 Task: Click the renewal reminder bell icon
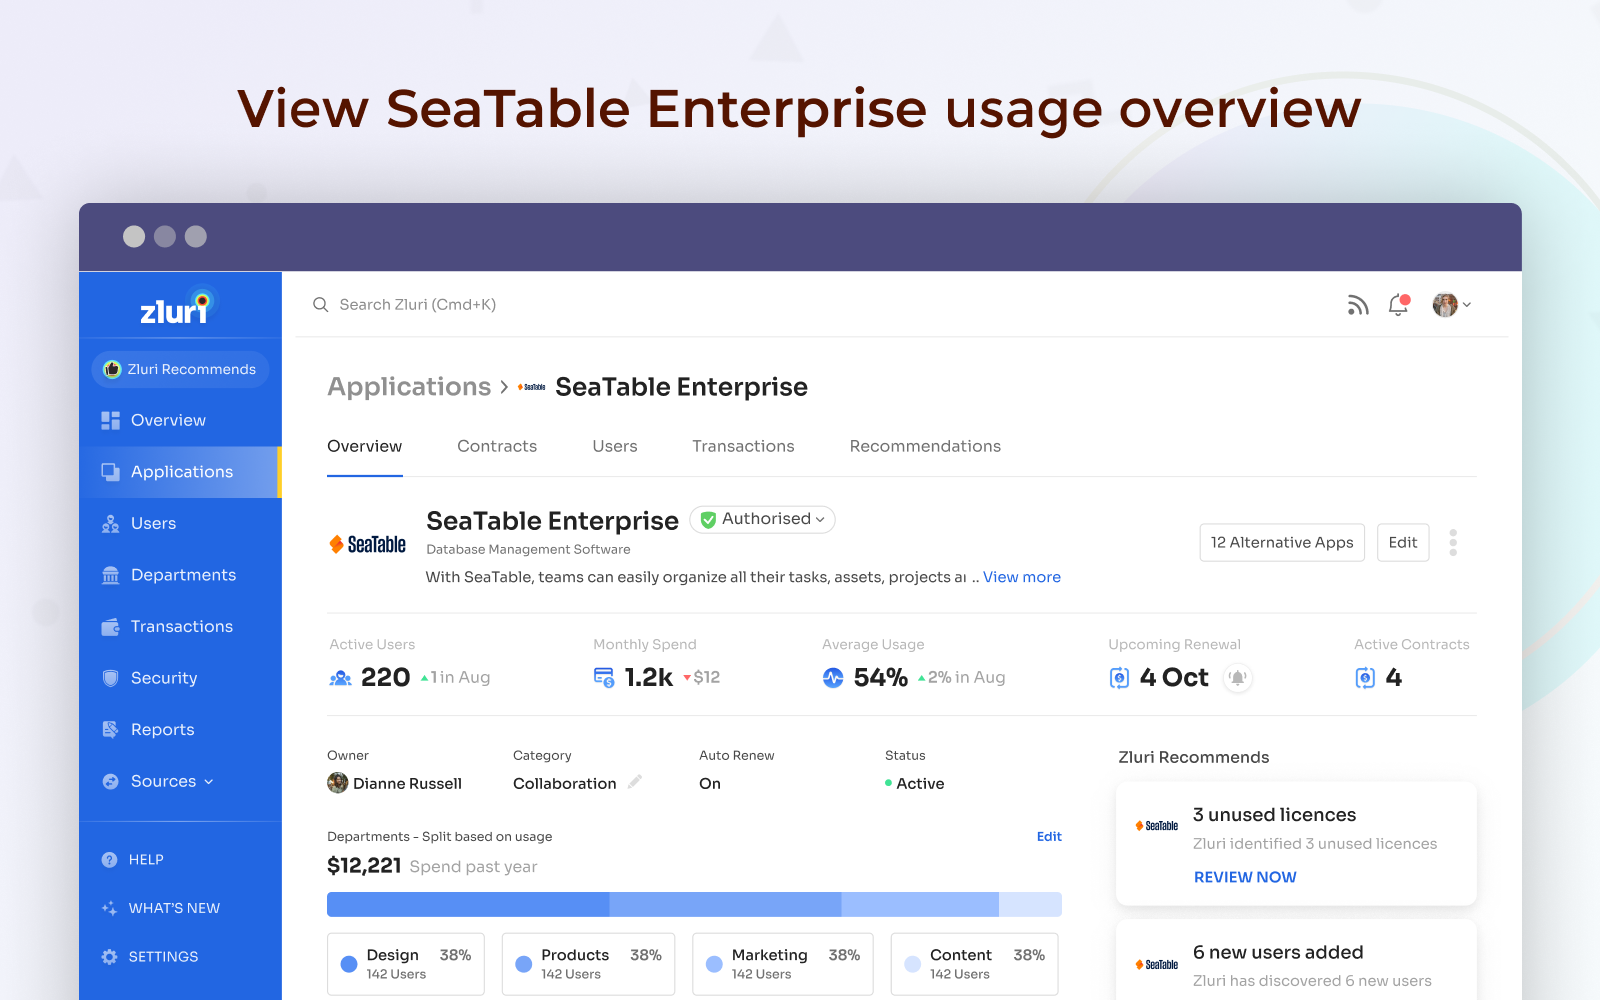click(1238, 678)
